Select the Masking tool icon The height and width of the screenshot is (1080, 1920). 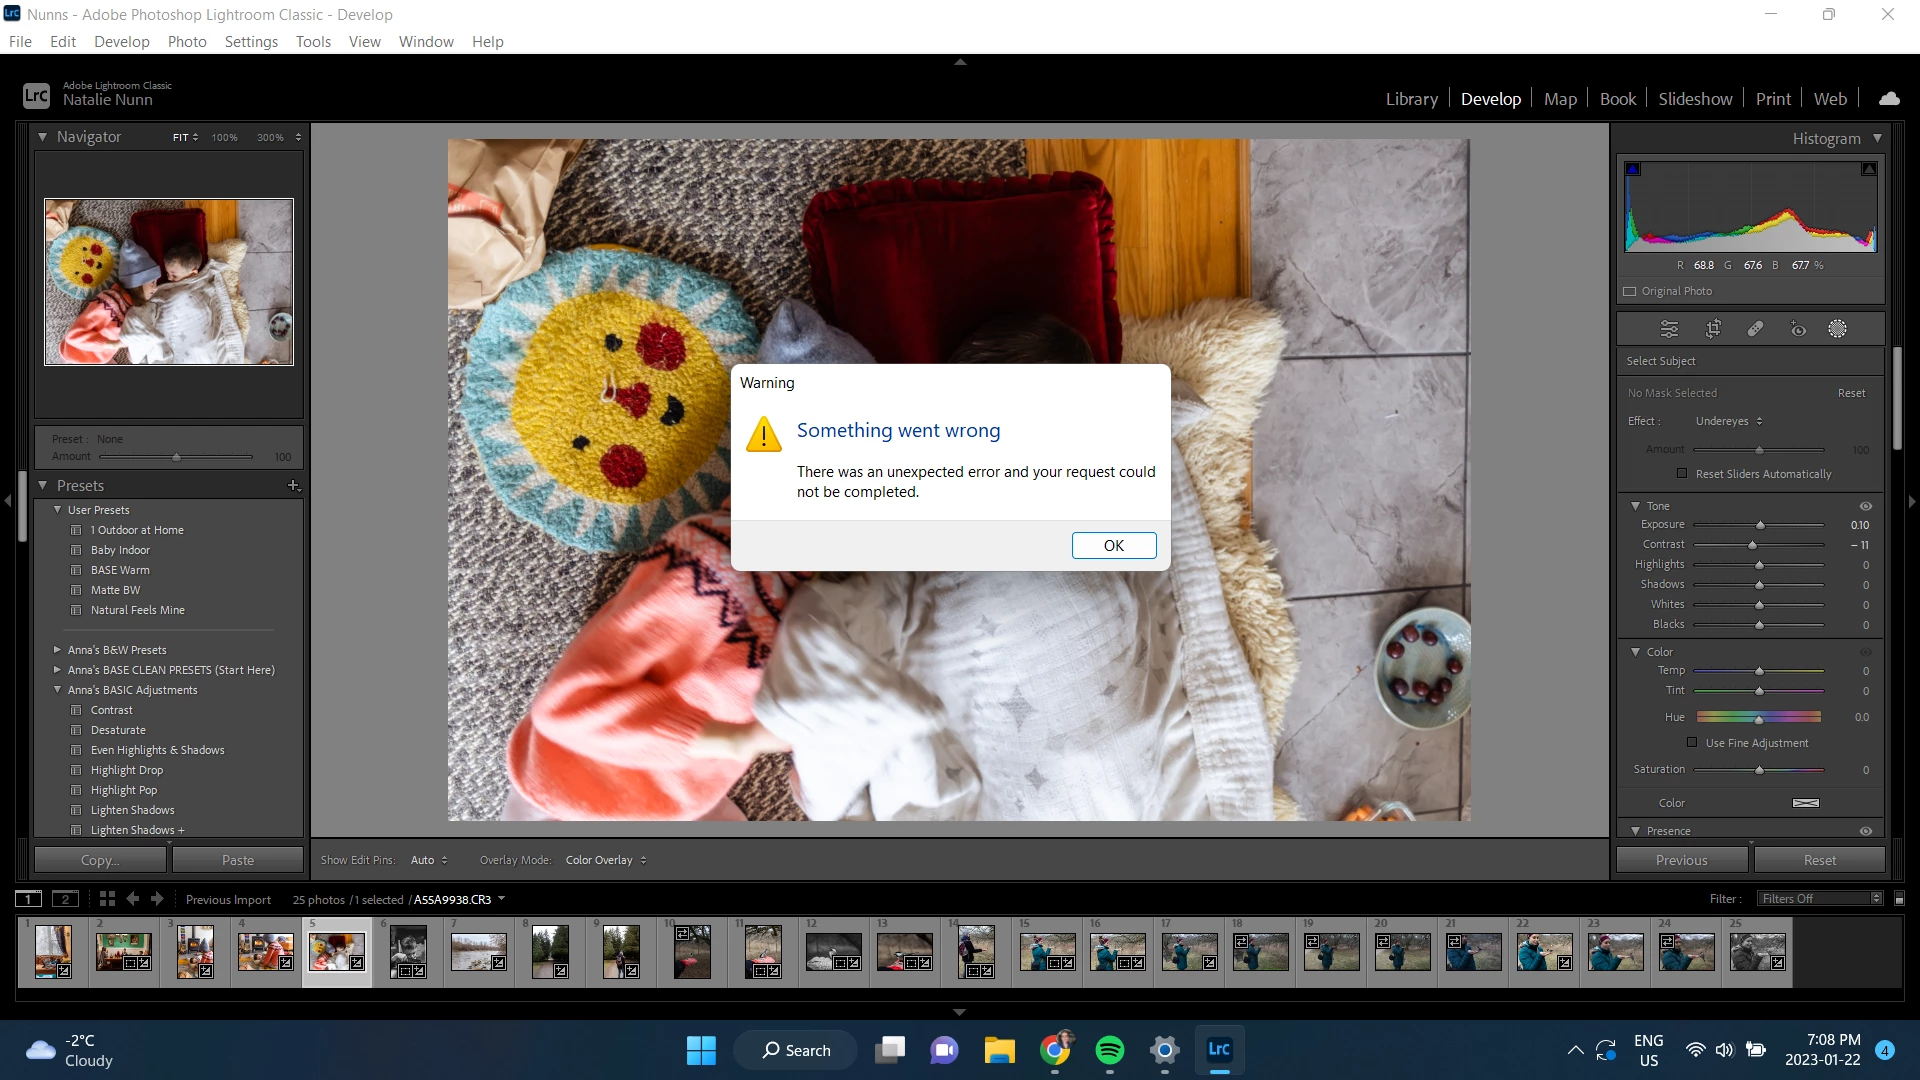1837,329
